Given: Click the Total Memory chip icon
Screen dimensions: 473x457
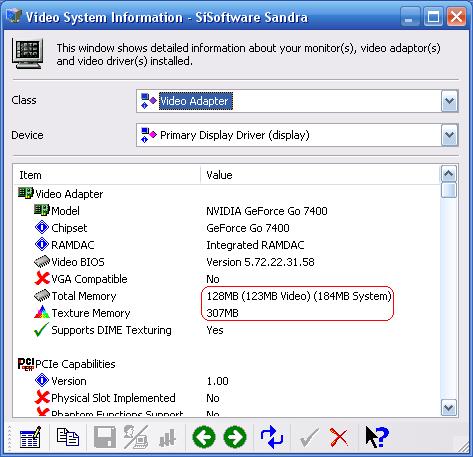Looking at the screenshot, I should [42, 296].
